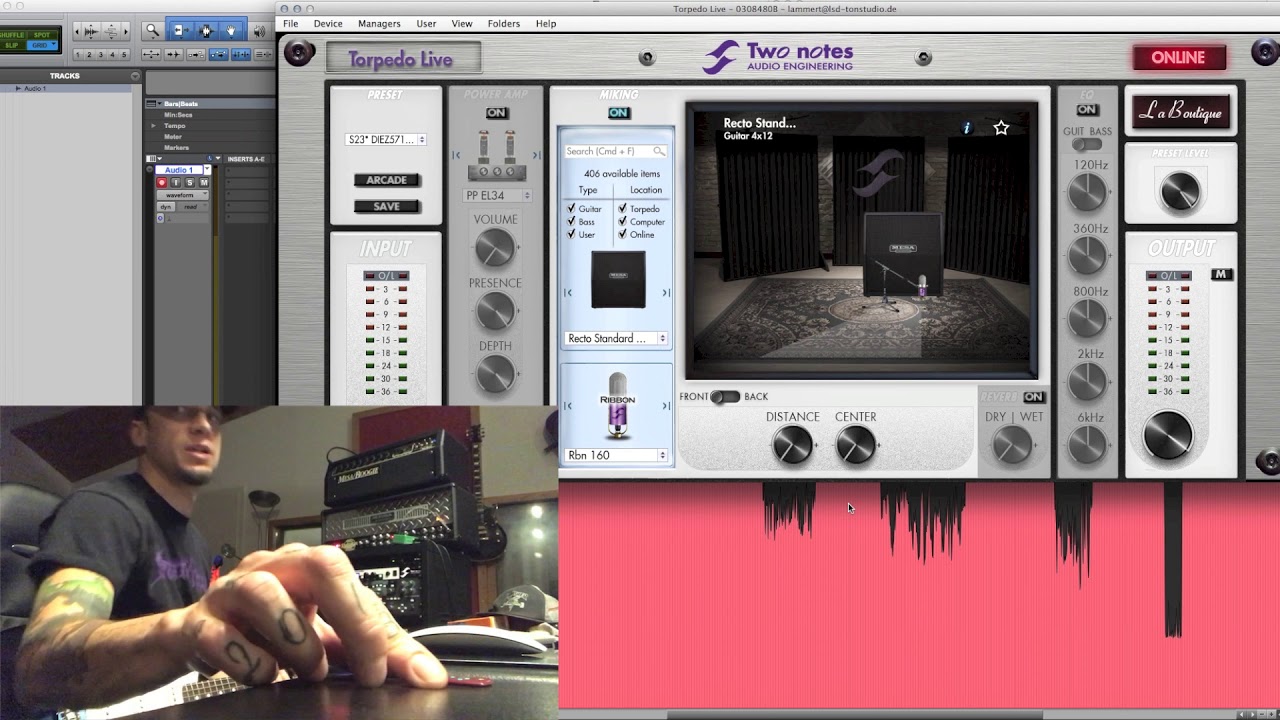Select the Zoomer magnifier tool in Pro Tools
This screenshot has height=720, width=1280.
[152, 31]
